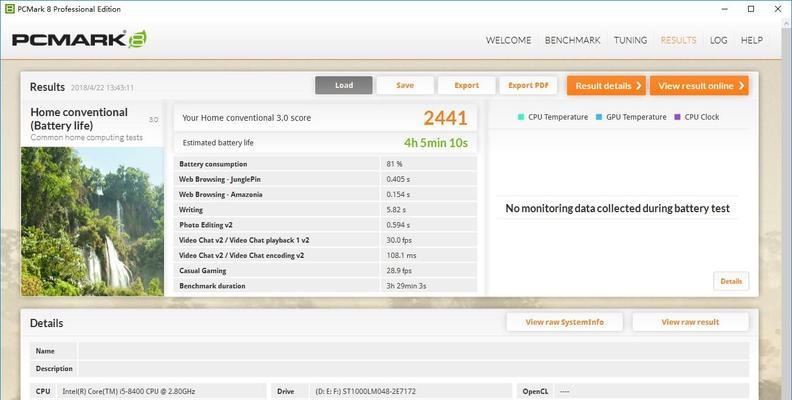Click the 28.9 fps value
This screenshot has width=792, height=400.
tap(399, 271)
